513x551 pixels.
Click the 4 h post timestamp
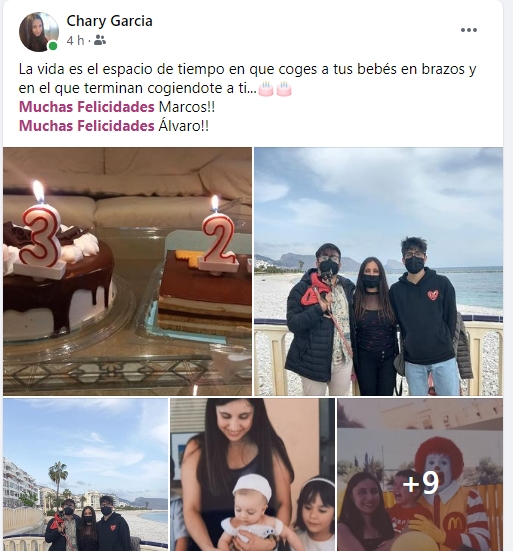[x=75, y=40]
